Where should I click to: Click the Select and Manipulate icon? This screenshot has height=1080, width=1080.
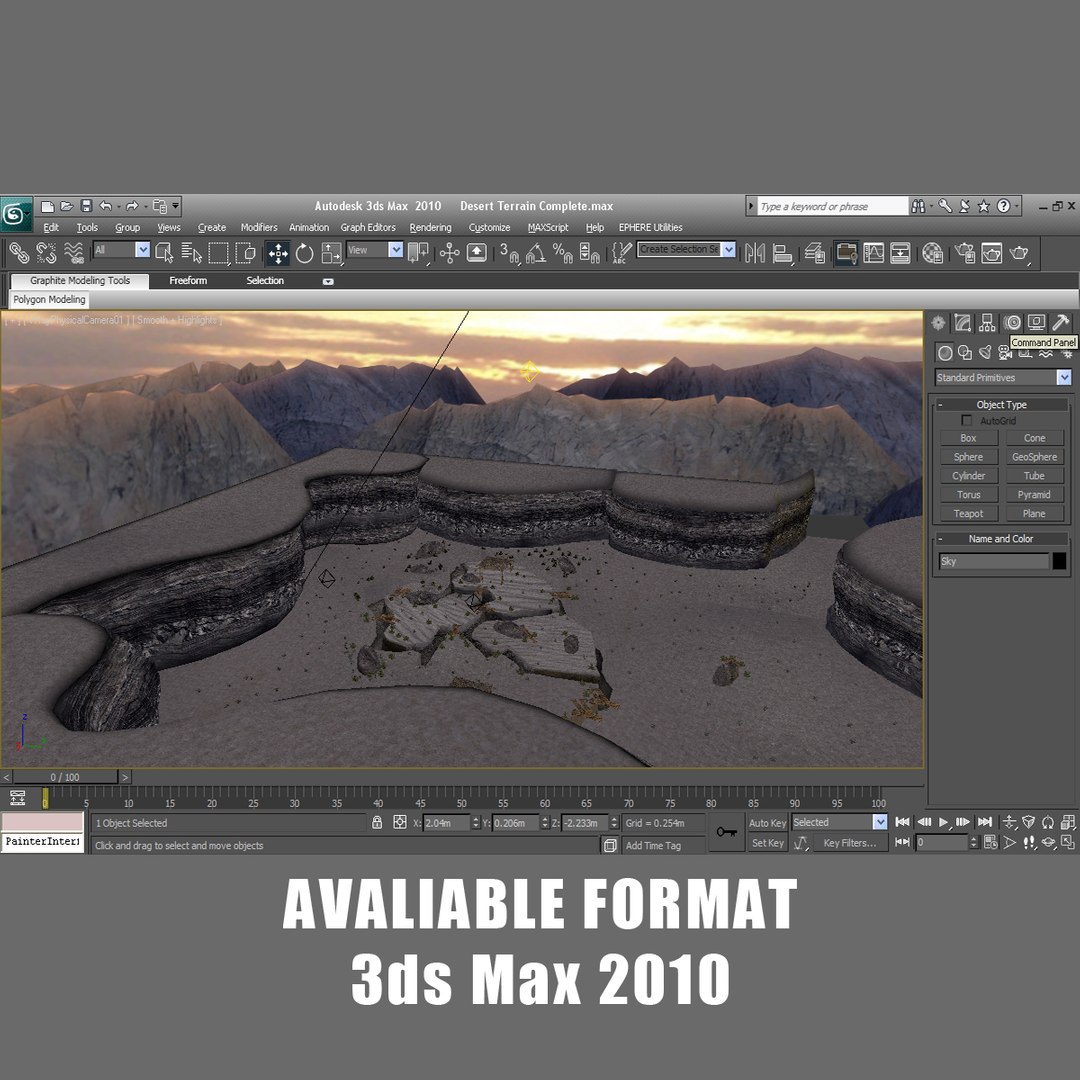click(x=449, y=253)
